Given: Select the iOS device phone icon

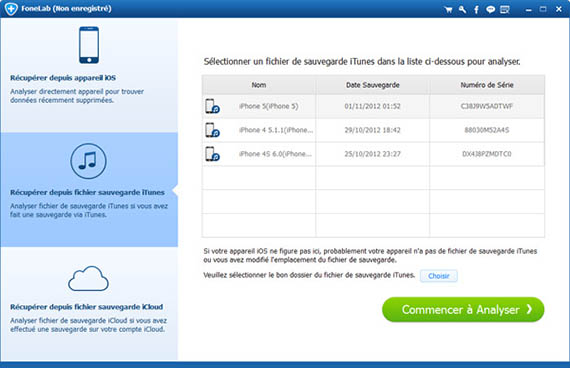Looking at the screenshot, I should 89,45.
